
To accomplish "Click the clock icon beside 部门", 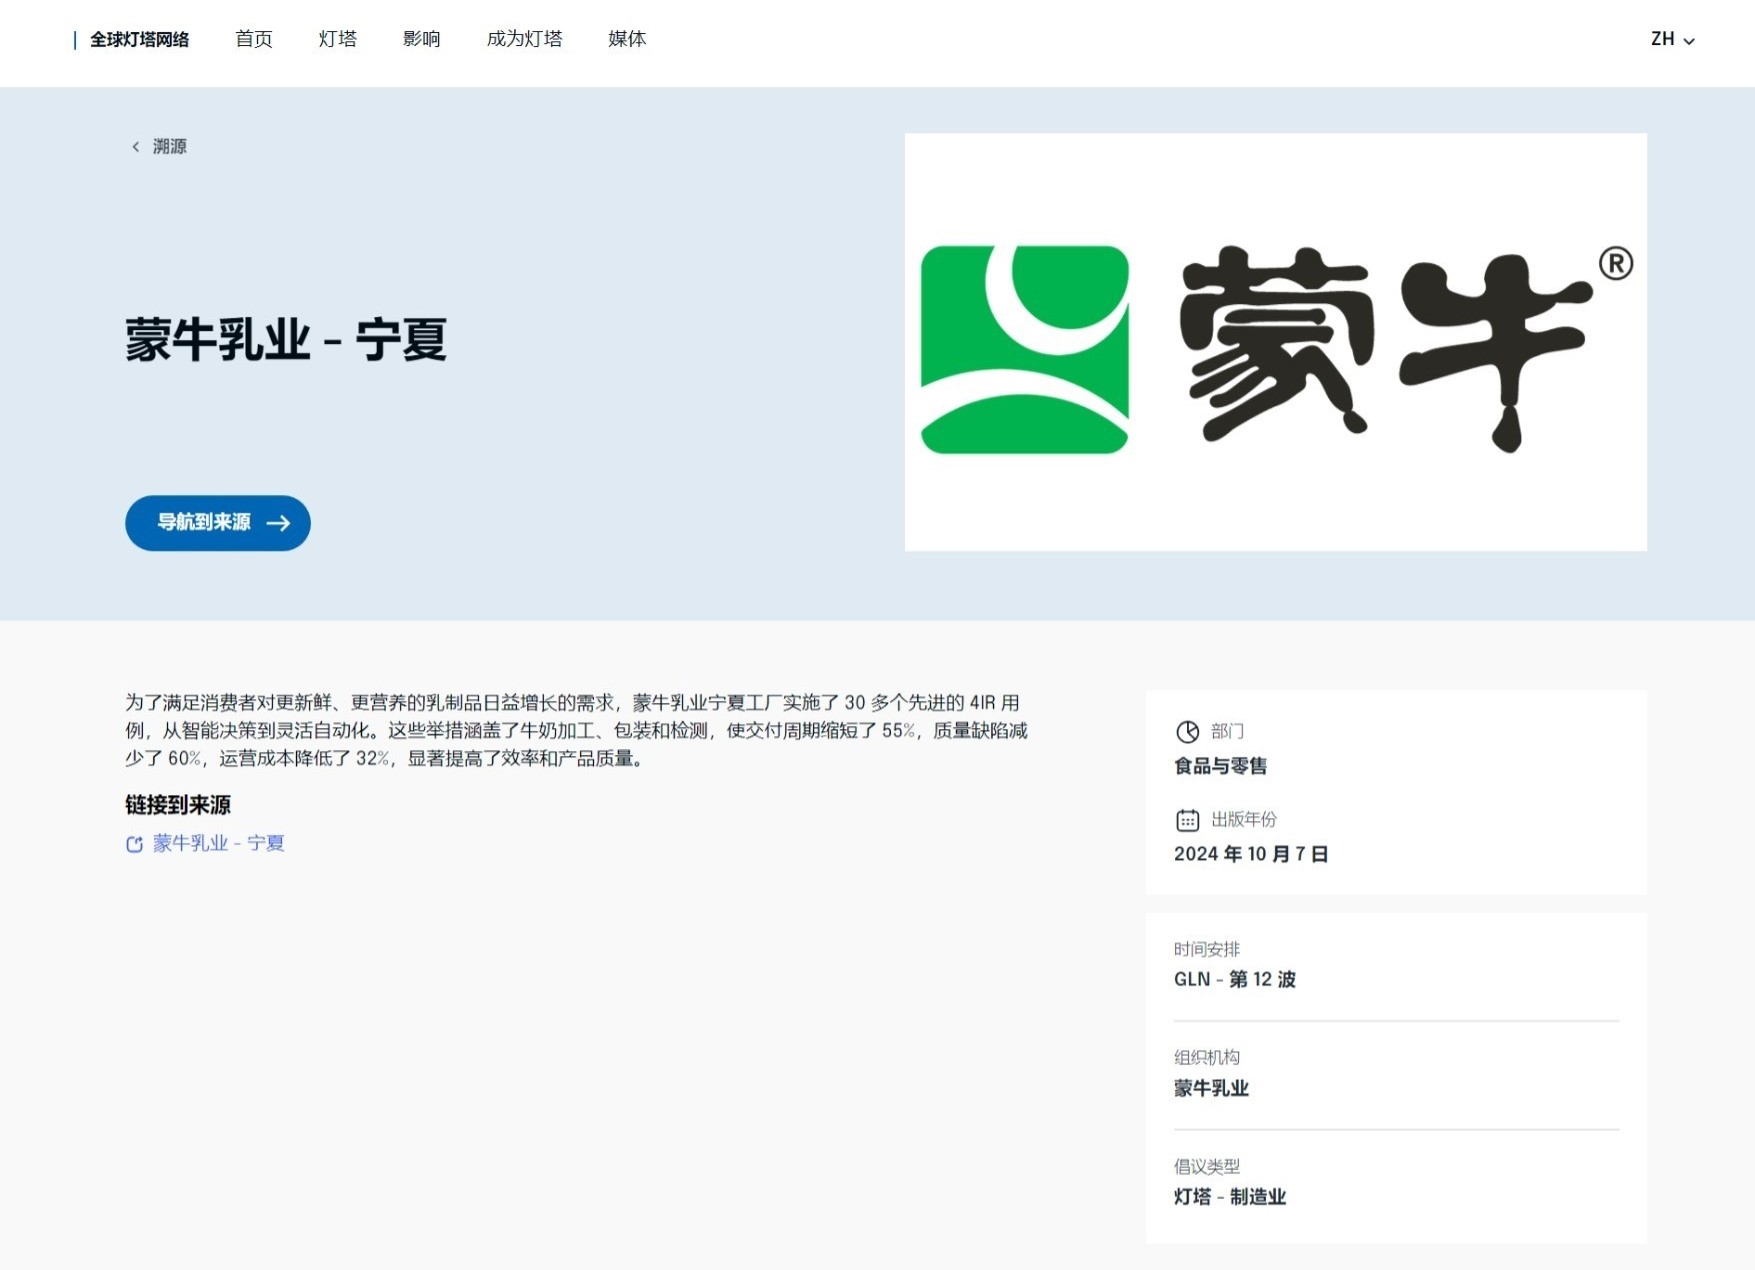I will 1186,731.
